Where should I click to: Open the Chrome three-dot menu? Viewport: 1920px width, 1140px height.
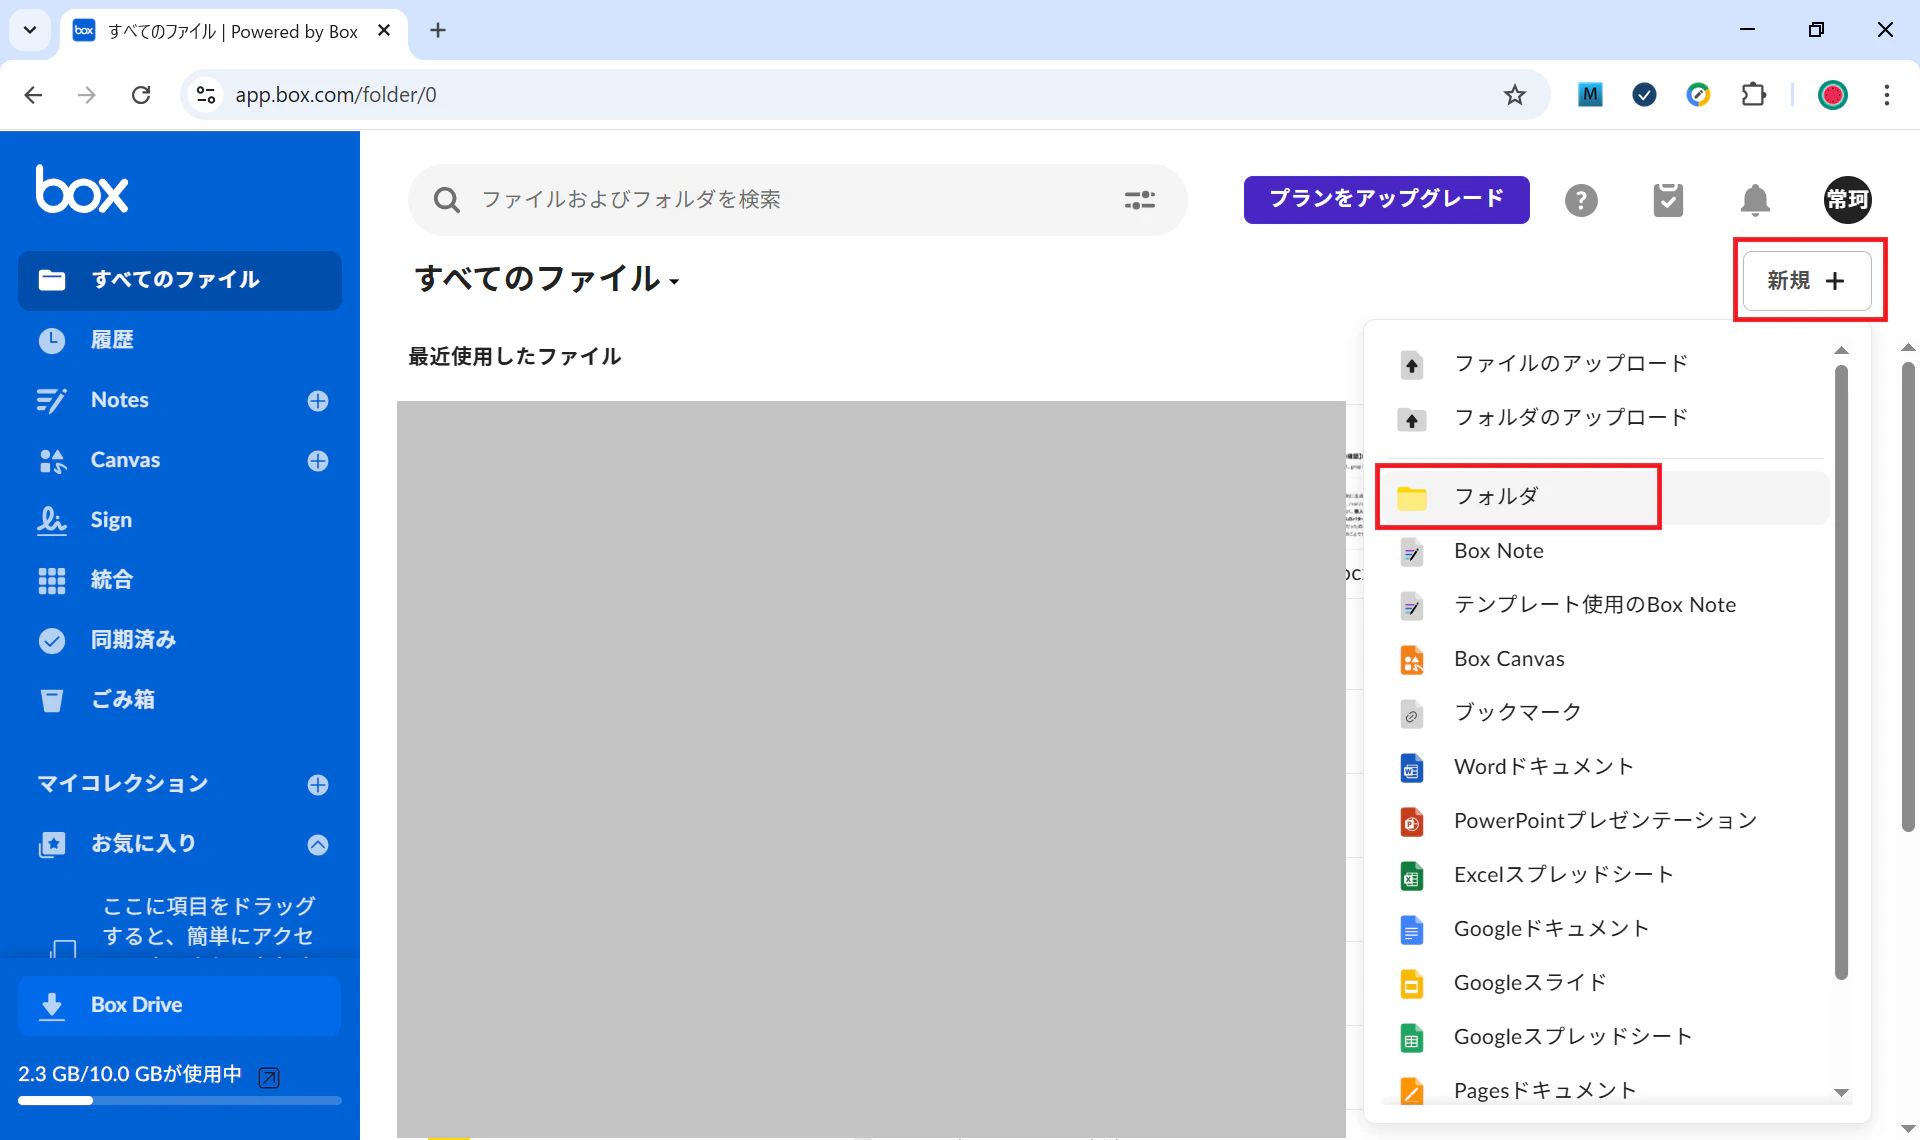click(1886, 95)
